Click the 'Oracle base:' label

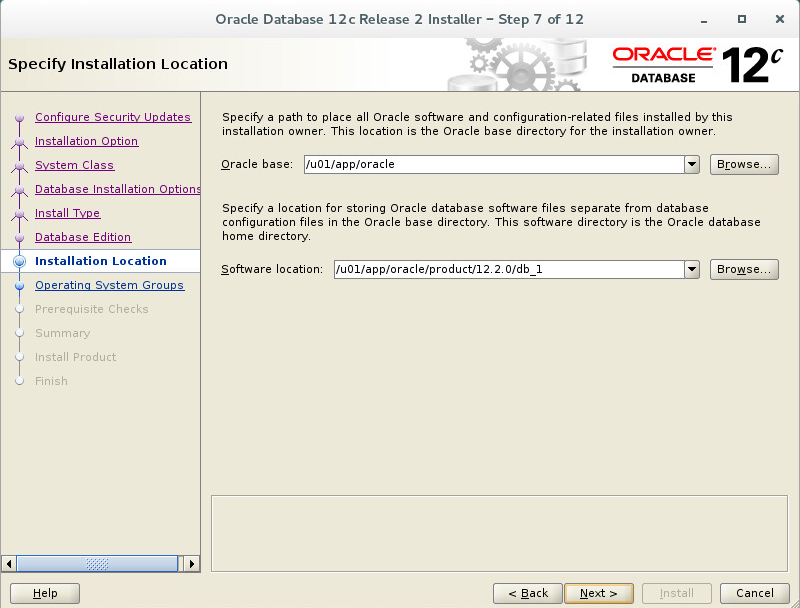point(257,164)
